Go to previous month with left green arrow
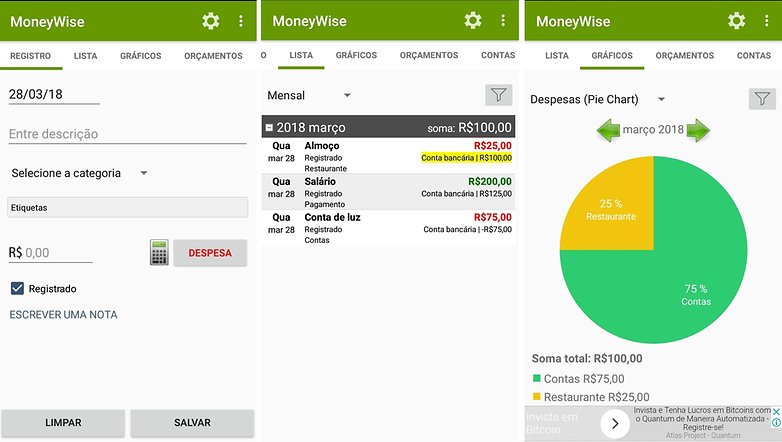 tap(608, 130)
